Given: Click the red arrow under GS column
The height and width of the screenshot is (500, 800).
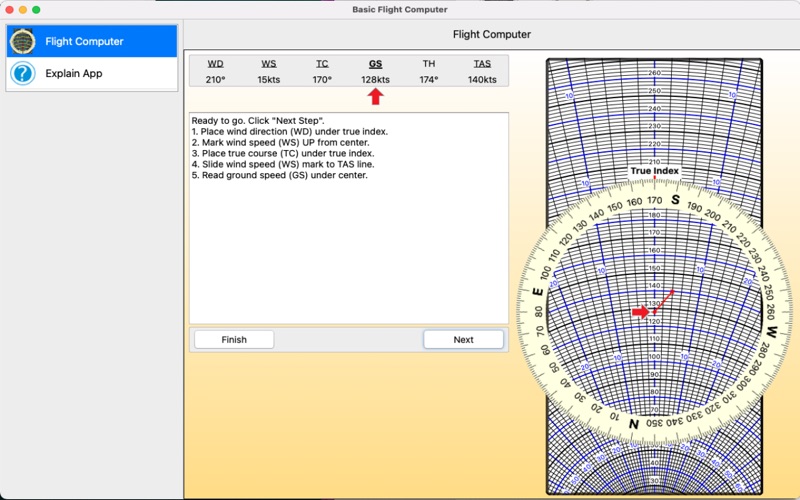Looking at the screenshot, I should [x=375, y=96].
